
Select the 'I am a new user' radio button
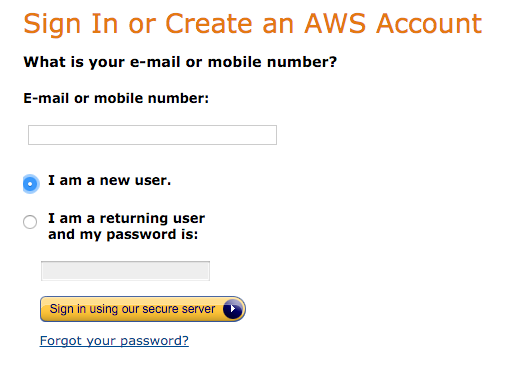click(30, 184)
